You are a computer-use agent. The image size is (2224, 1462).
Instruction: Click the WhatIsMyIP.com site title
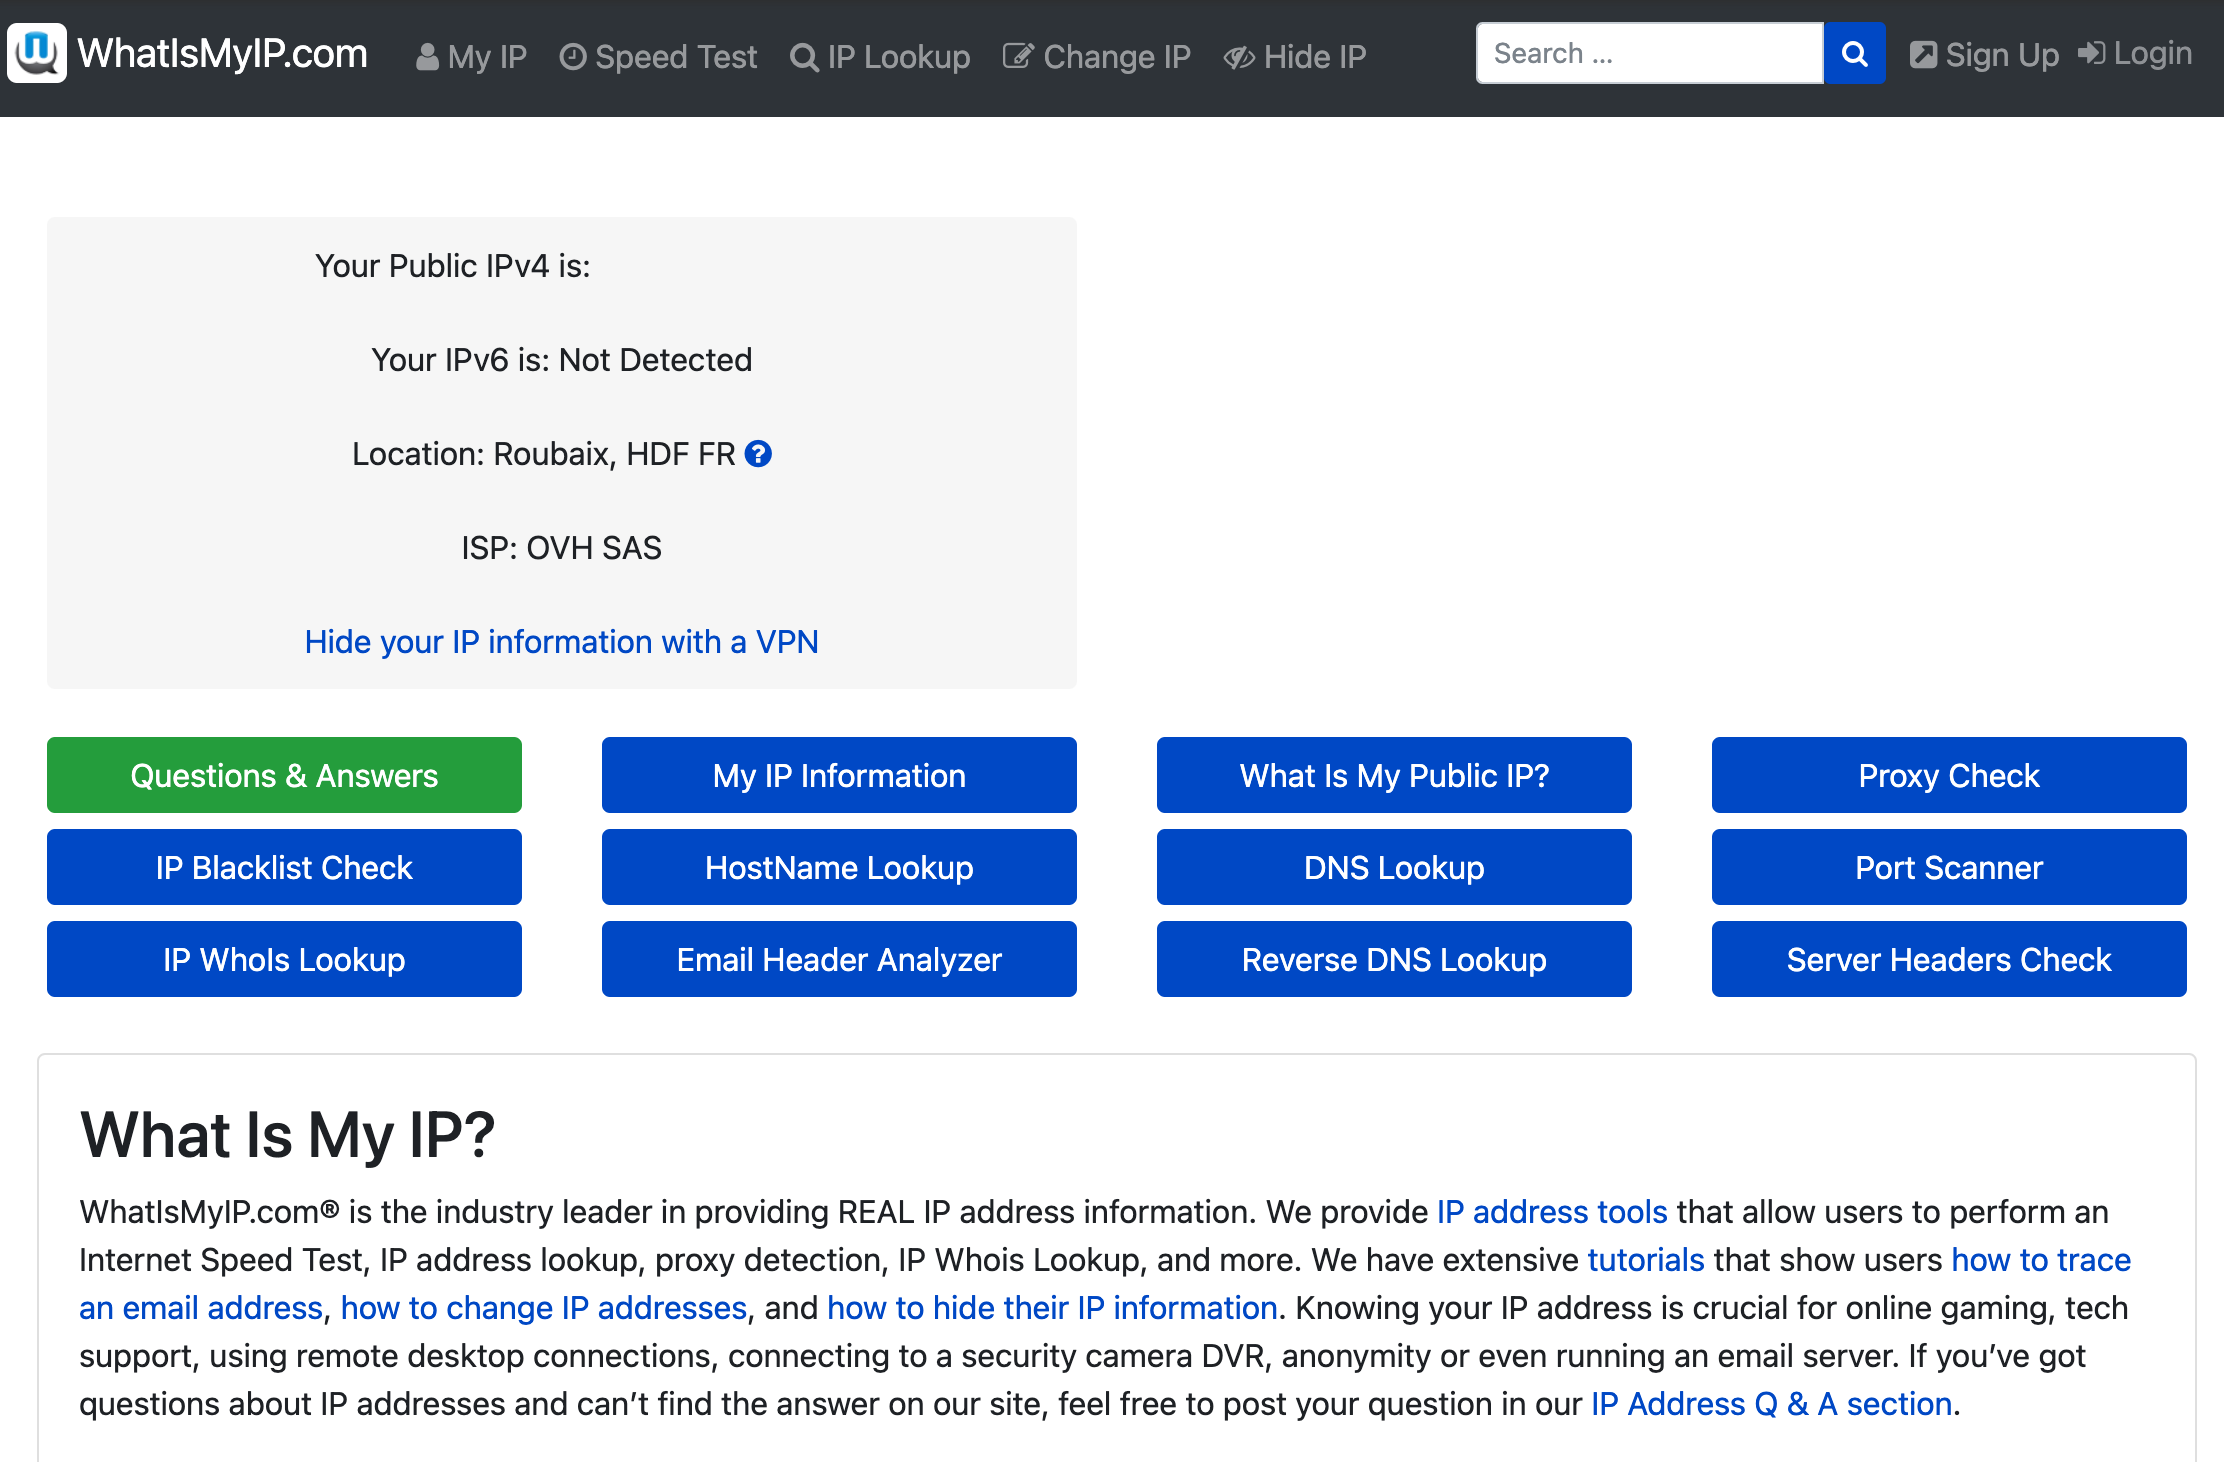point(222,53)
